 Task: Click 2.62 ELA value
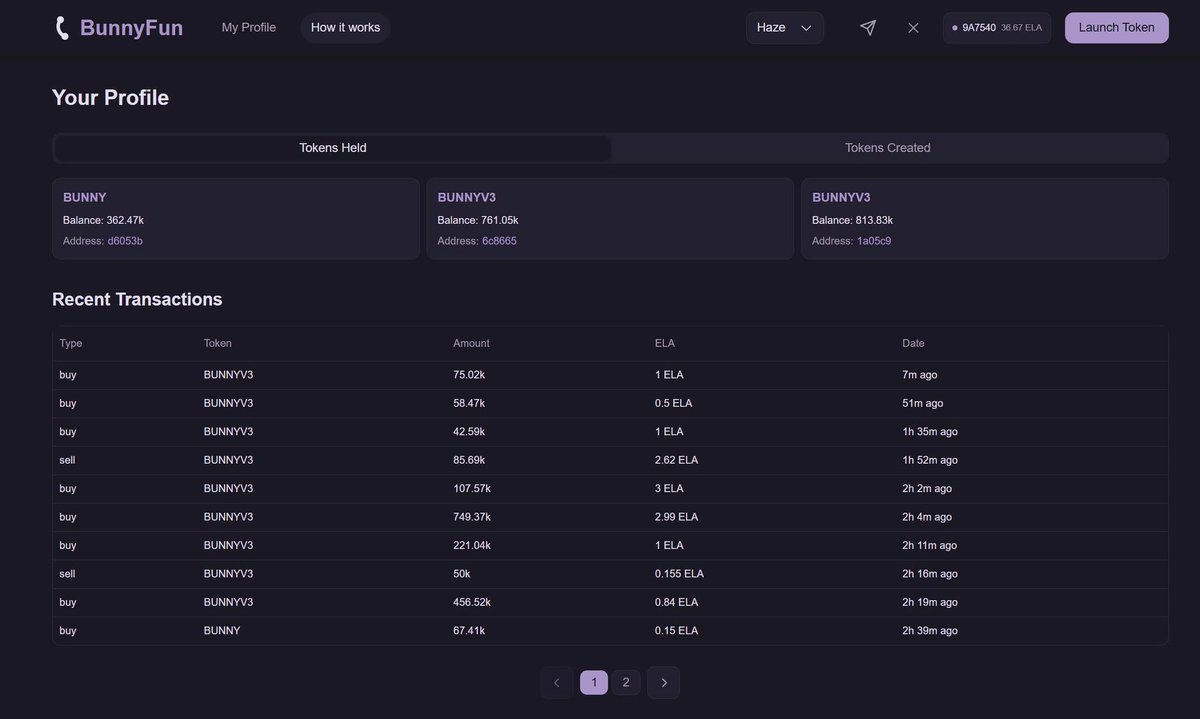coord(677,460)
